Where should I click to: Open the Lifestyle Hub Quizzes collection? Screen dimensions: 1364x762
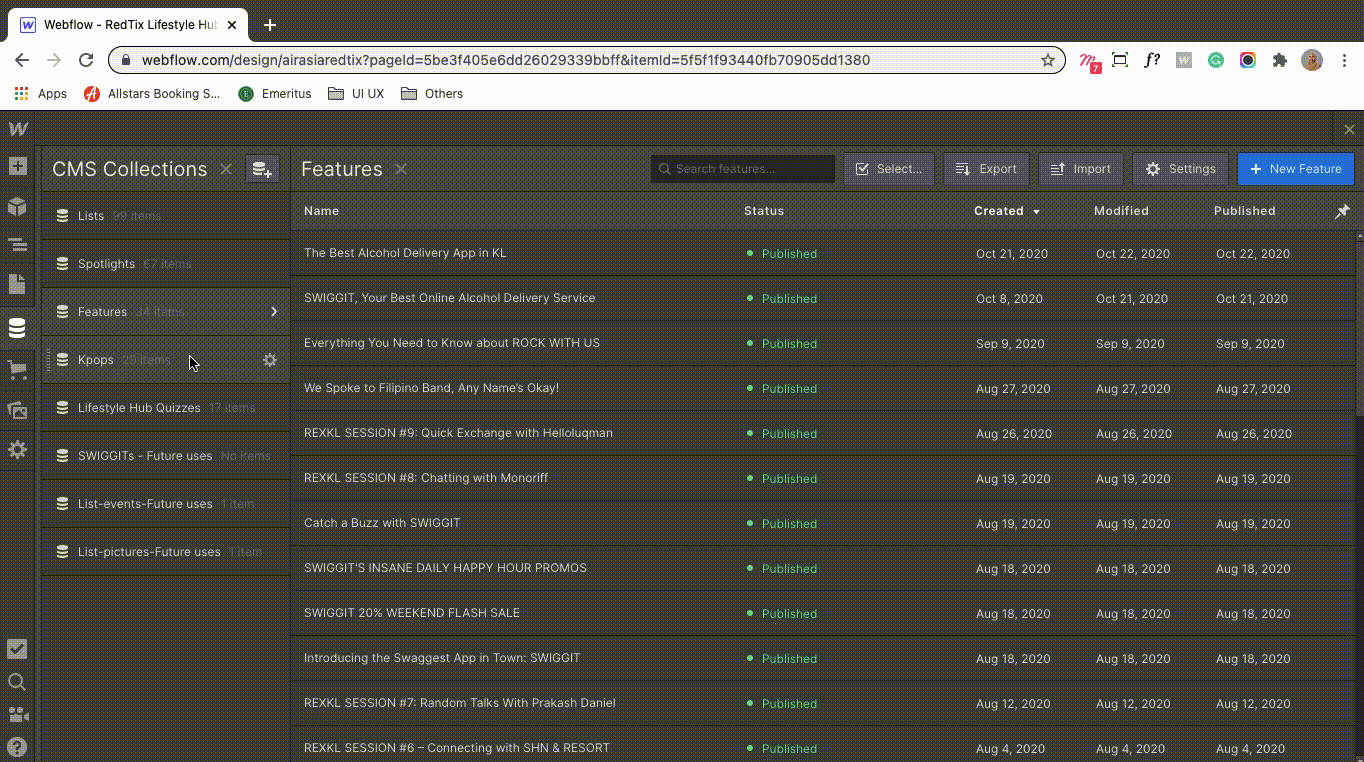(x=166, y=408)
